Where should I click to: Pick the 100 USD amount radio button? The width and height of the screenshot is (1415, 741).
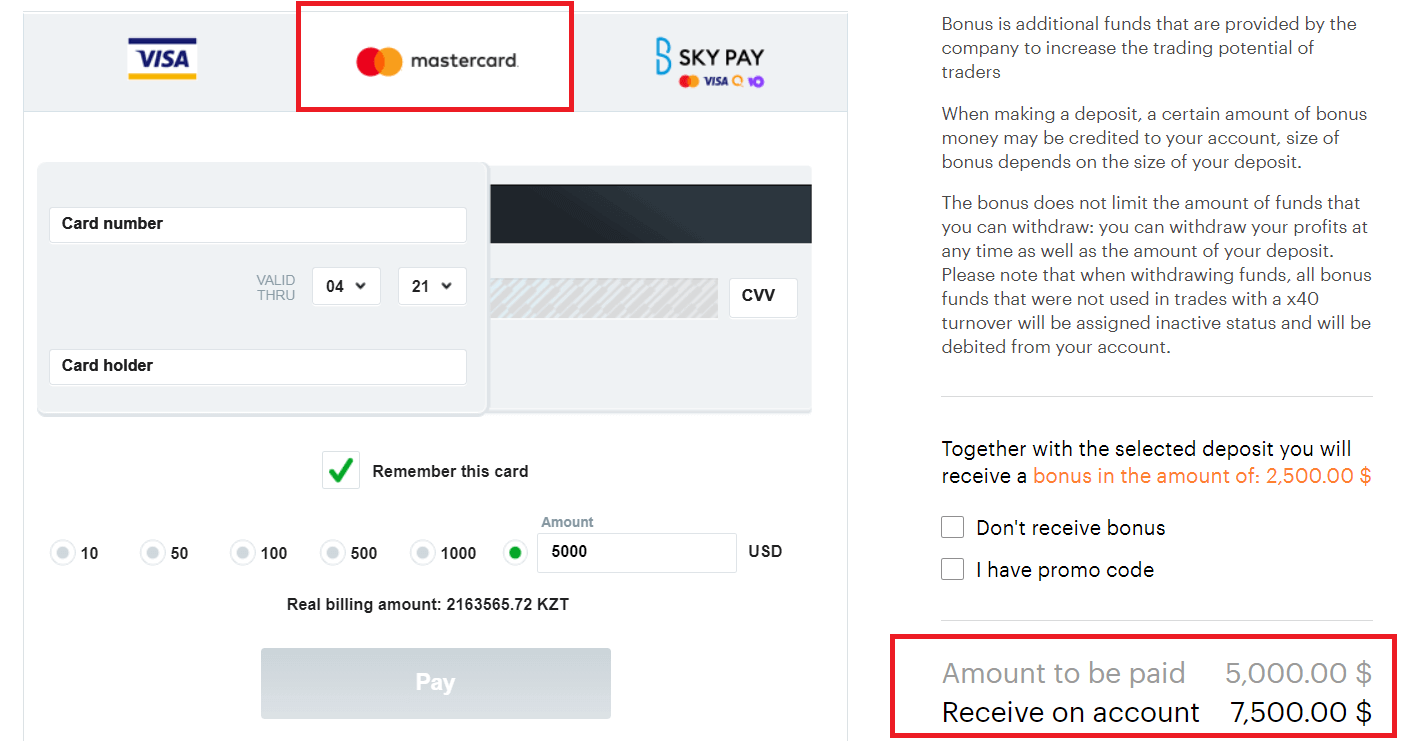pos(243,552)
